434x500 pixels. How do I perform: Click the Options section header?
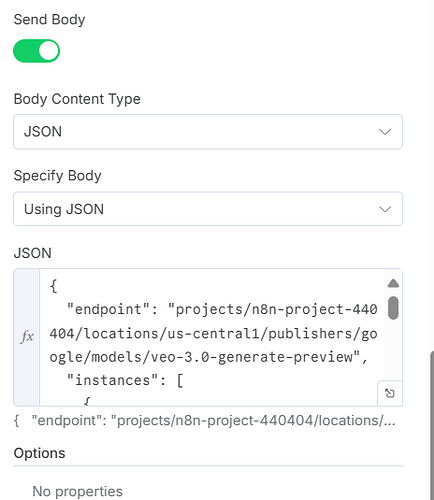(39, 453)
